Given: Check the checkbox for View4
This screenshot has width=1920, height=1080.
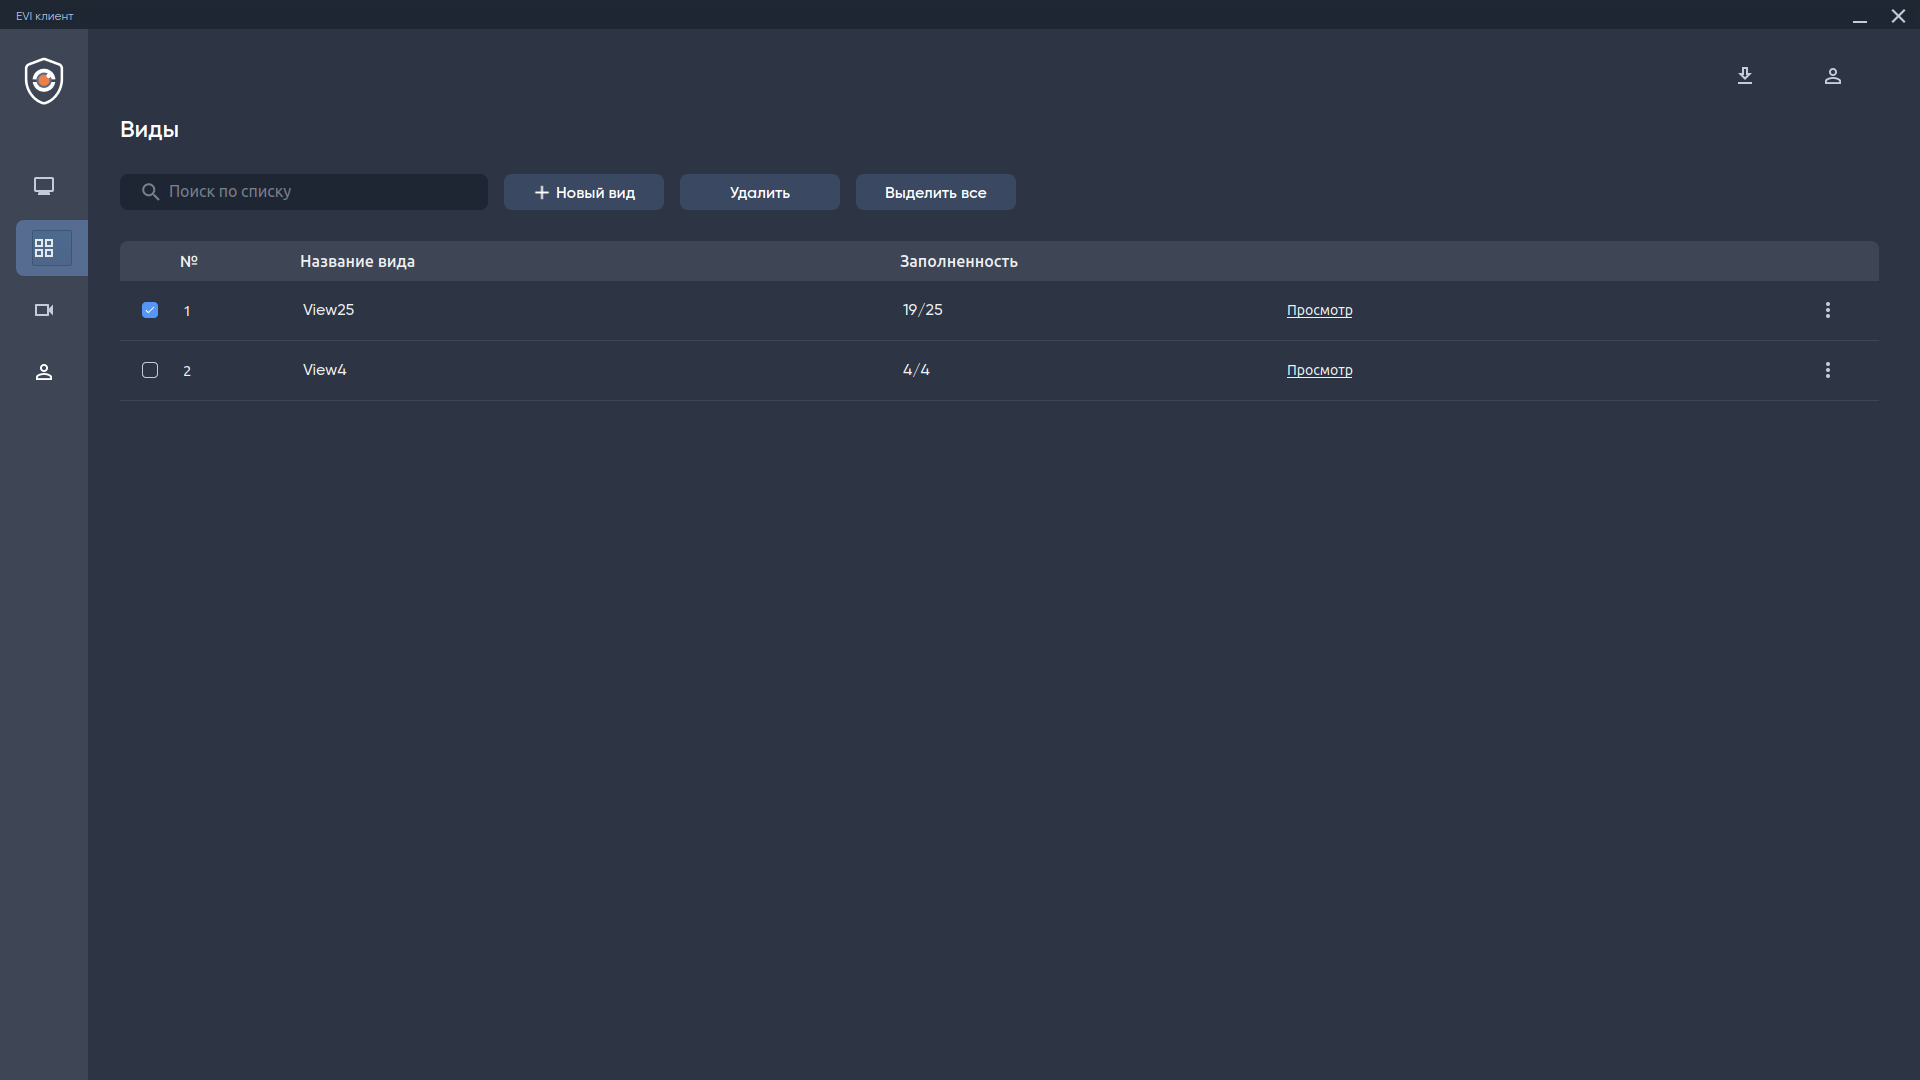Looking at the screenshot, I should [150, 370].
